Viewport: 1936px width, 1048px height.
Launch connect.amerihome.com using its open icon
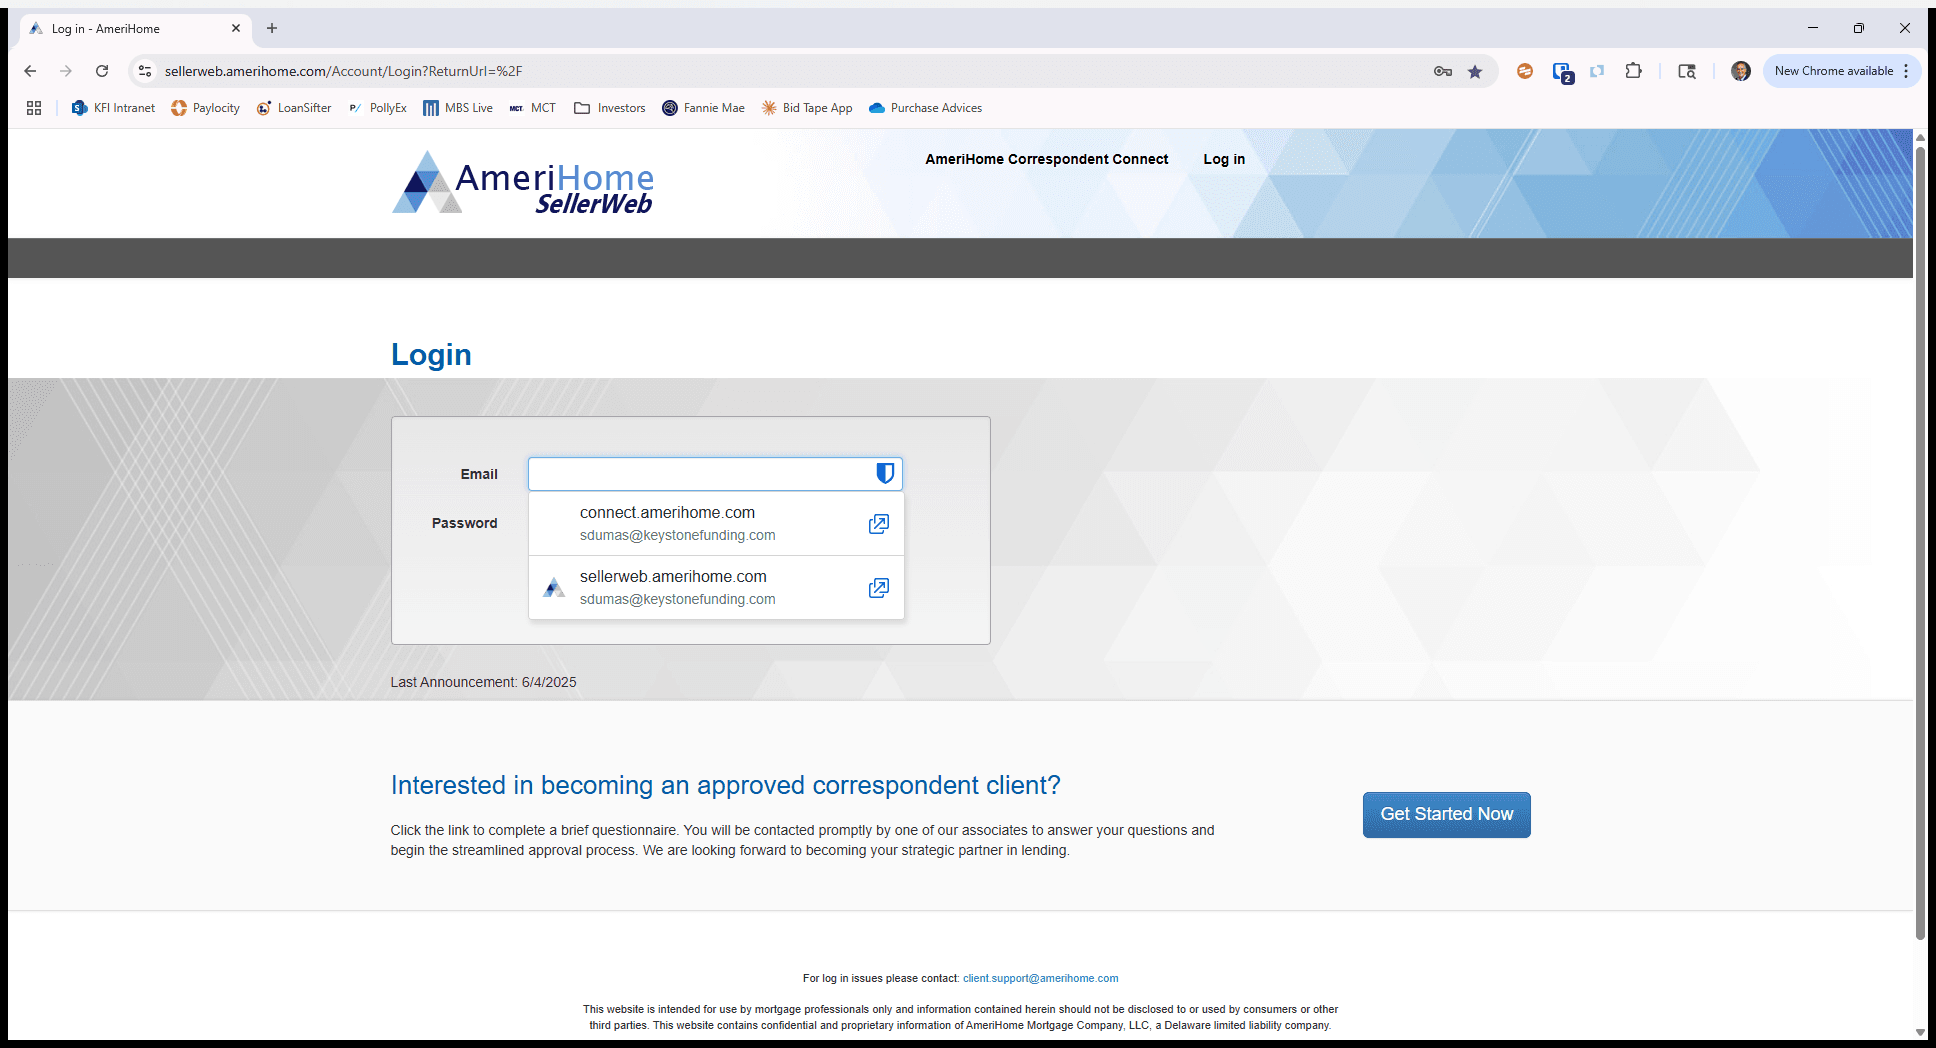(x=879, y=524)
